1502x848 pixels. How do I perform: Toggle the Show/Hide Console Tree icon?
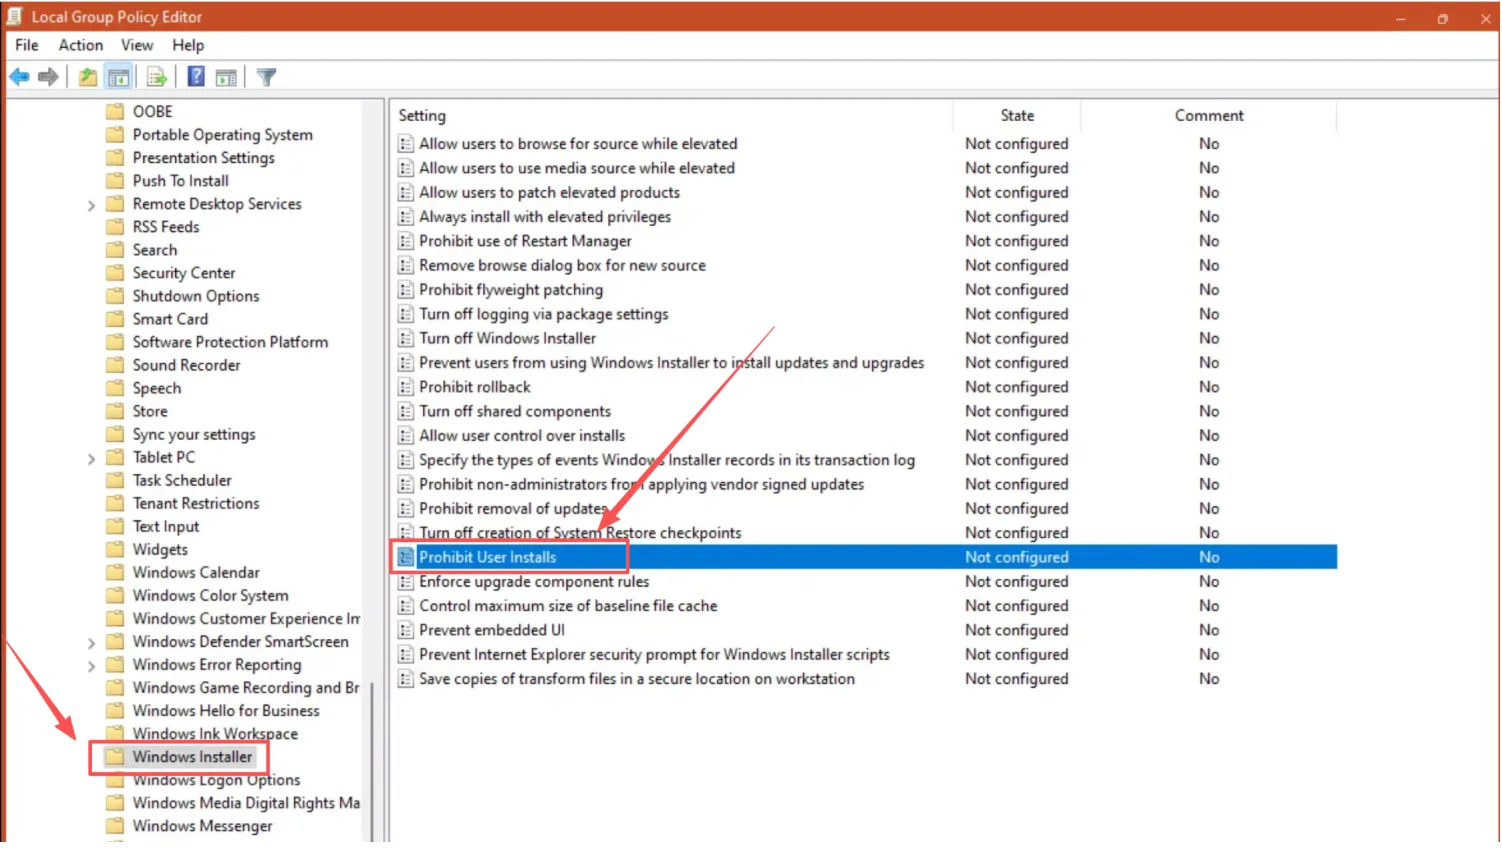(x=119, y=77)
